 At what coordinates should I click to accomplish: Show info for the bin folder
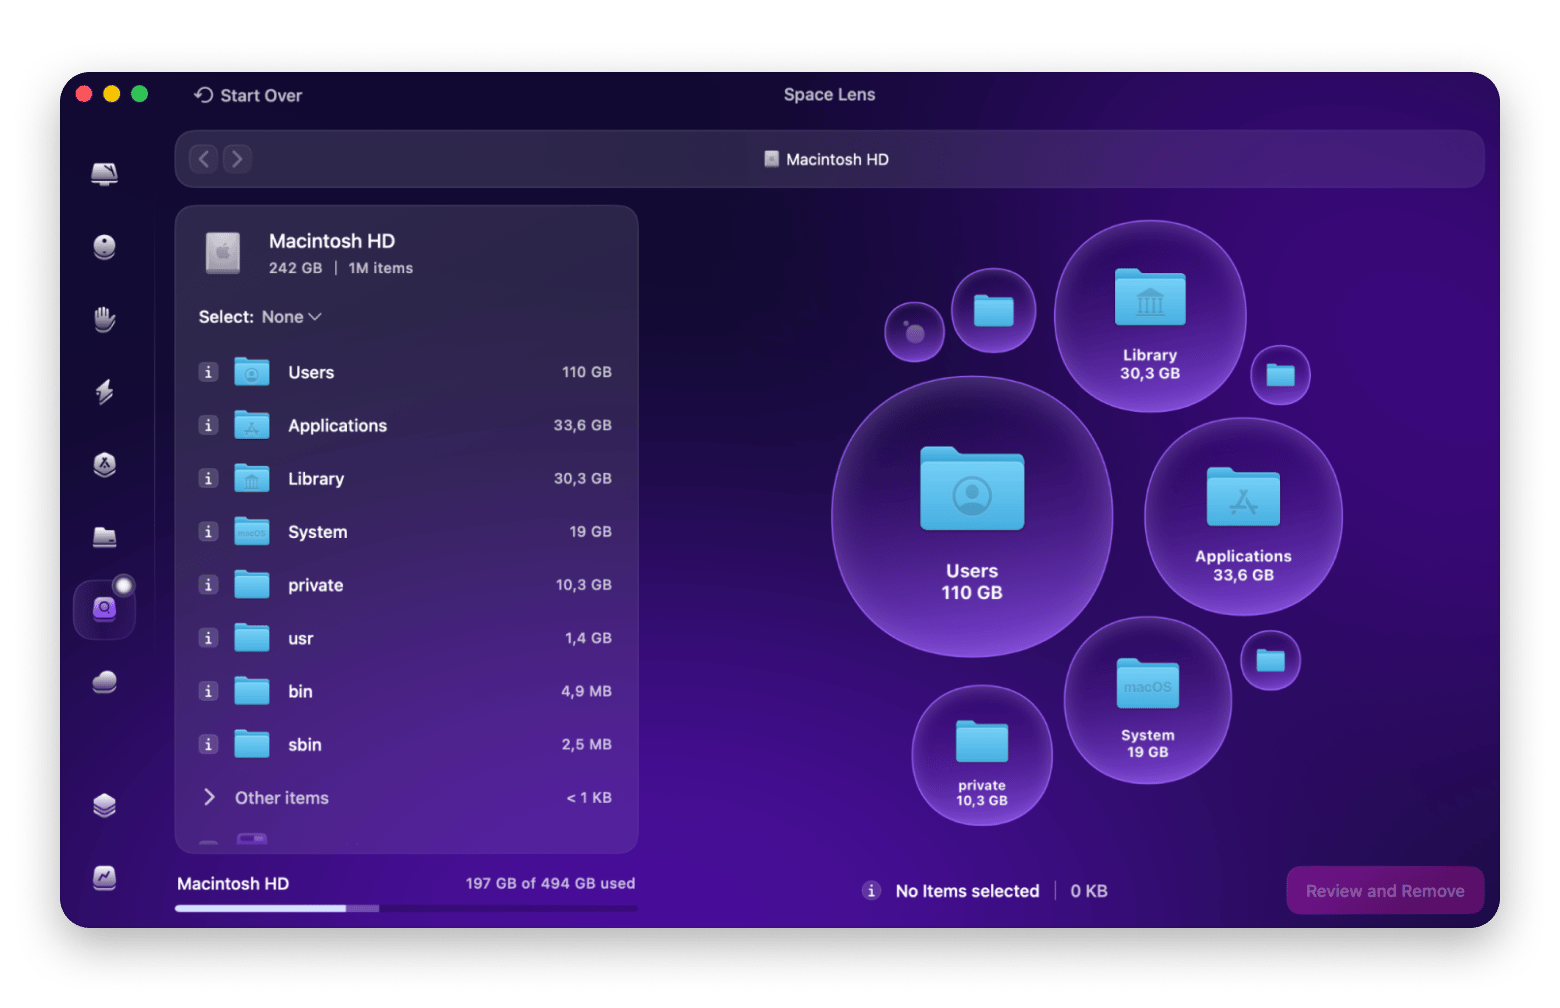(x=208, y=691)
